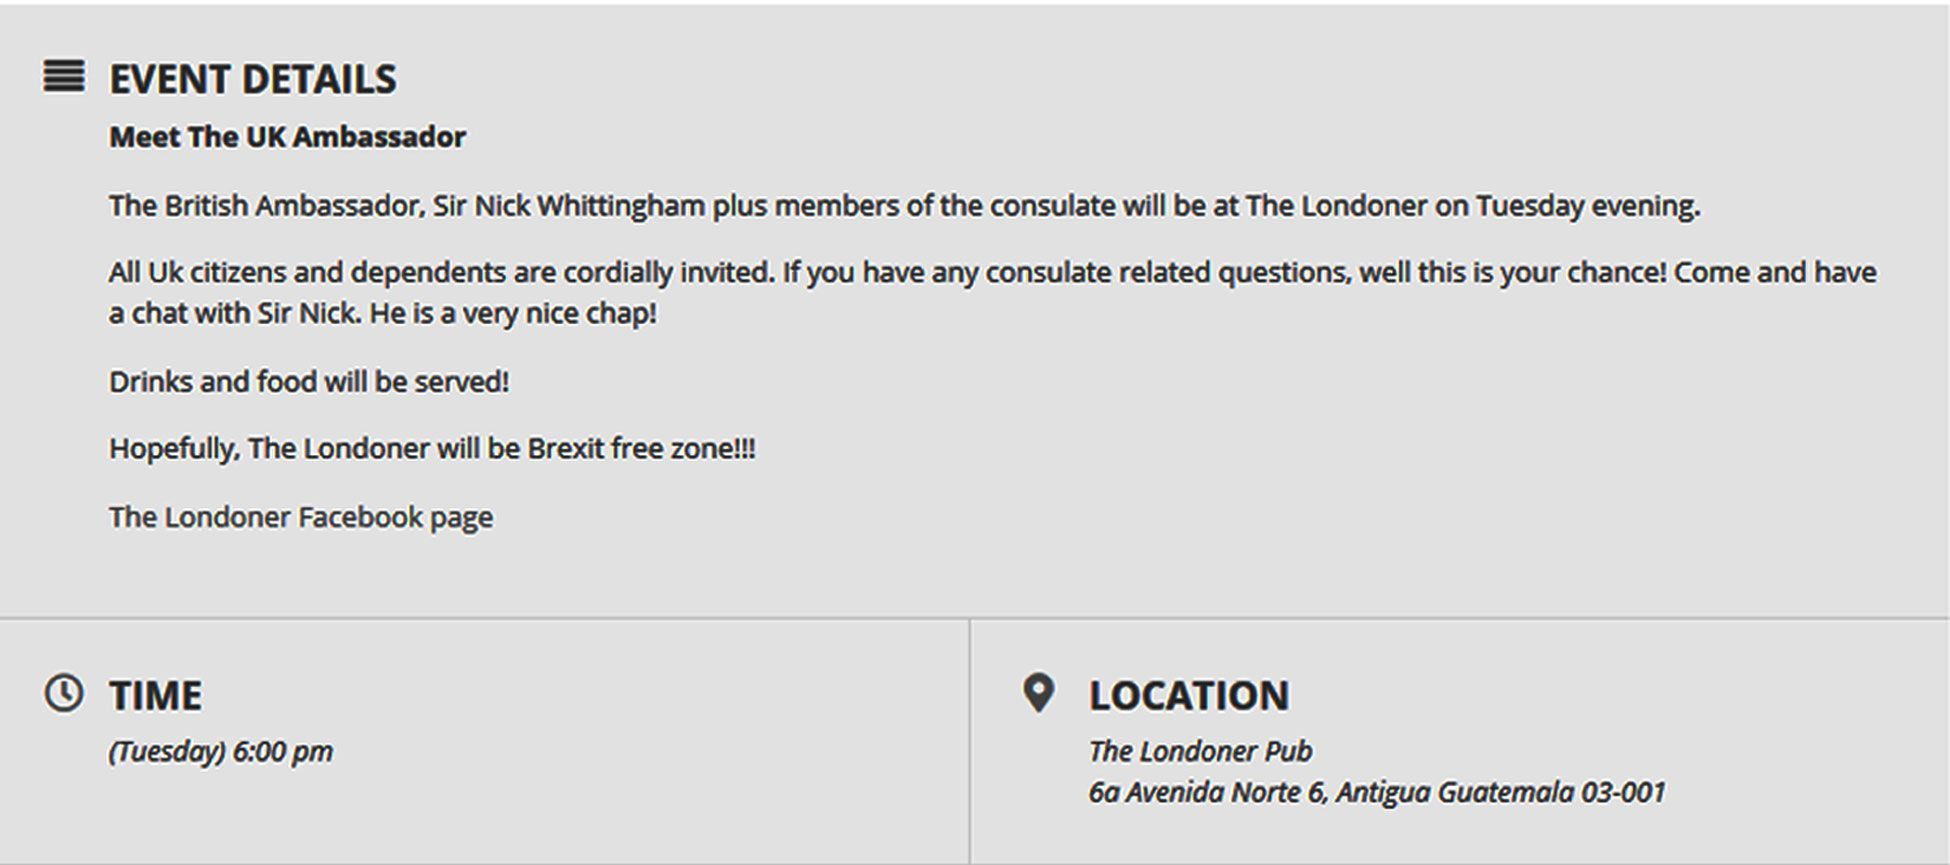The width and height of the screenshot is (1950, 865).
Task: Click the Event Details list icon
Action: pos(64,76)
